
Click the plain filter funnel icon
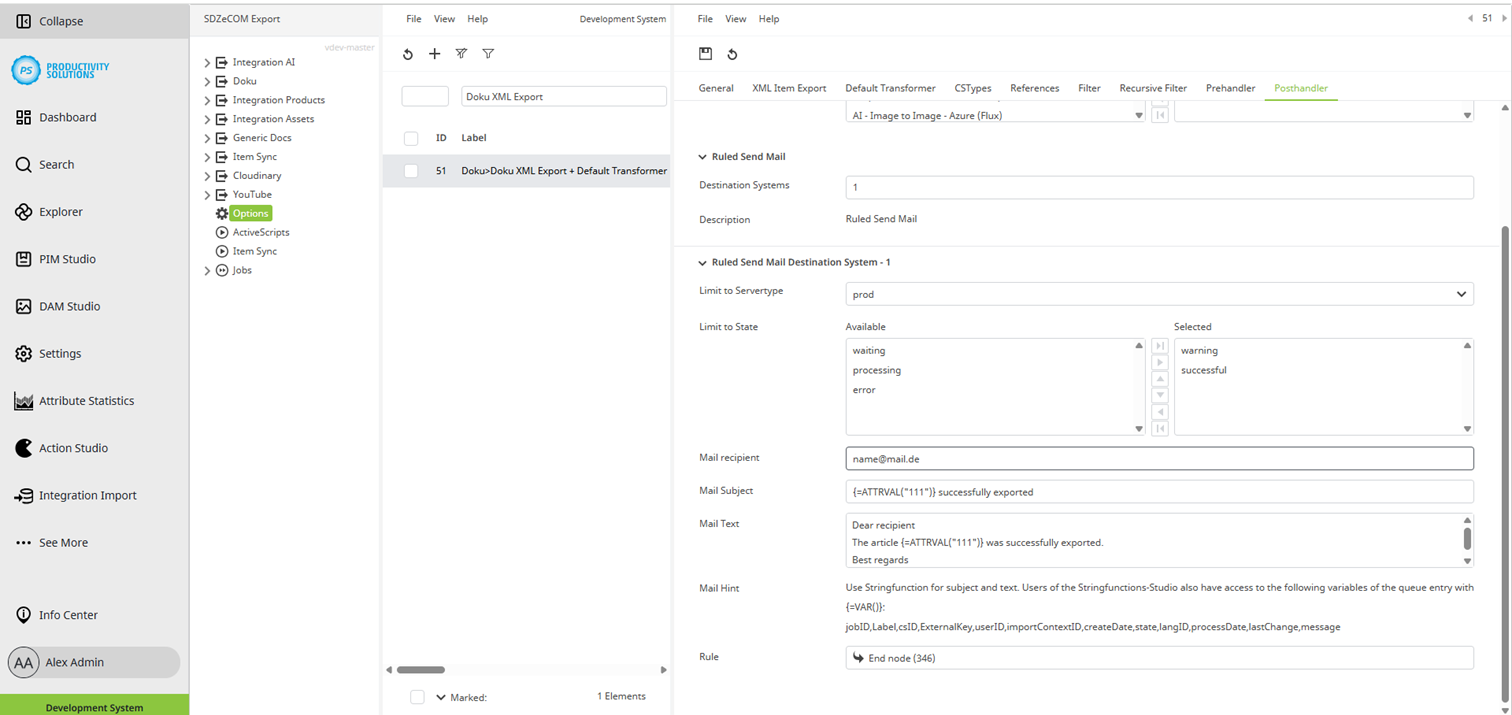pyautogui.click(x=488, y=54)
